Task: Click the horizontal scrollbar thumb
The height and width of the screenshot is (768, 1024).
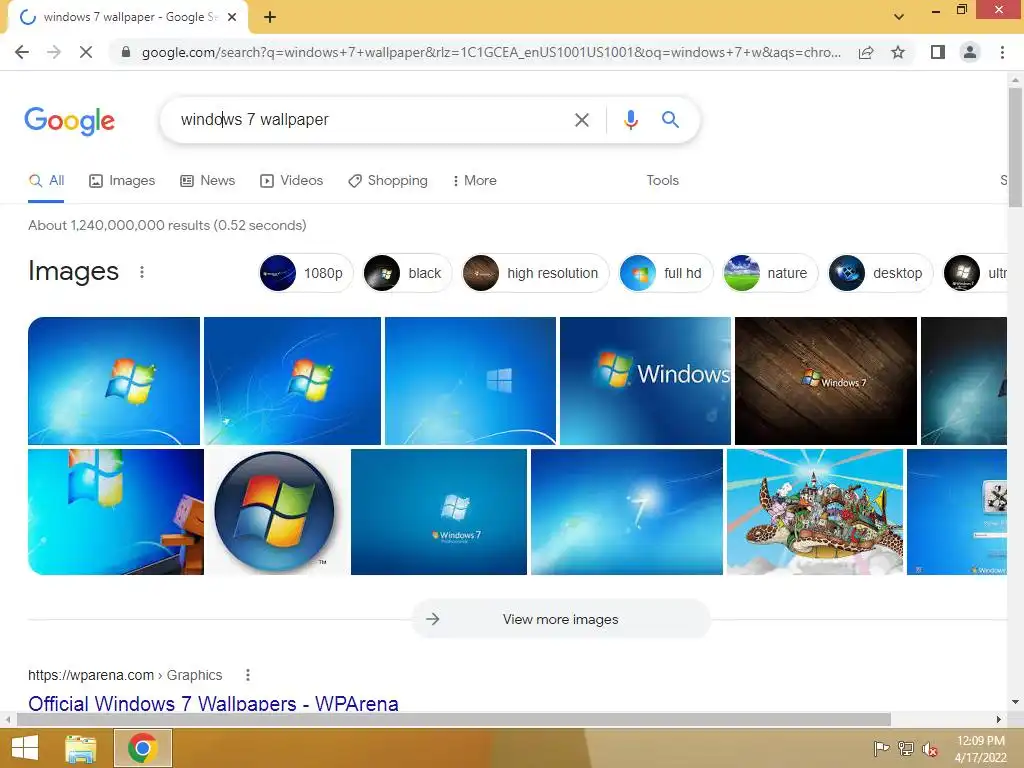Action: point(453,720)
